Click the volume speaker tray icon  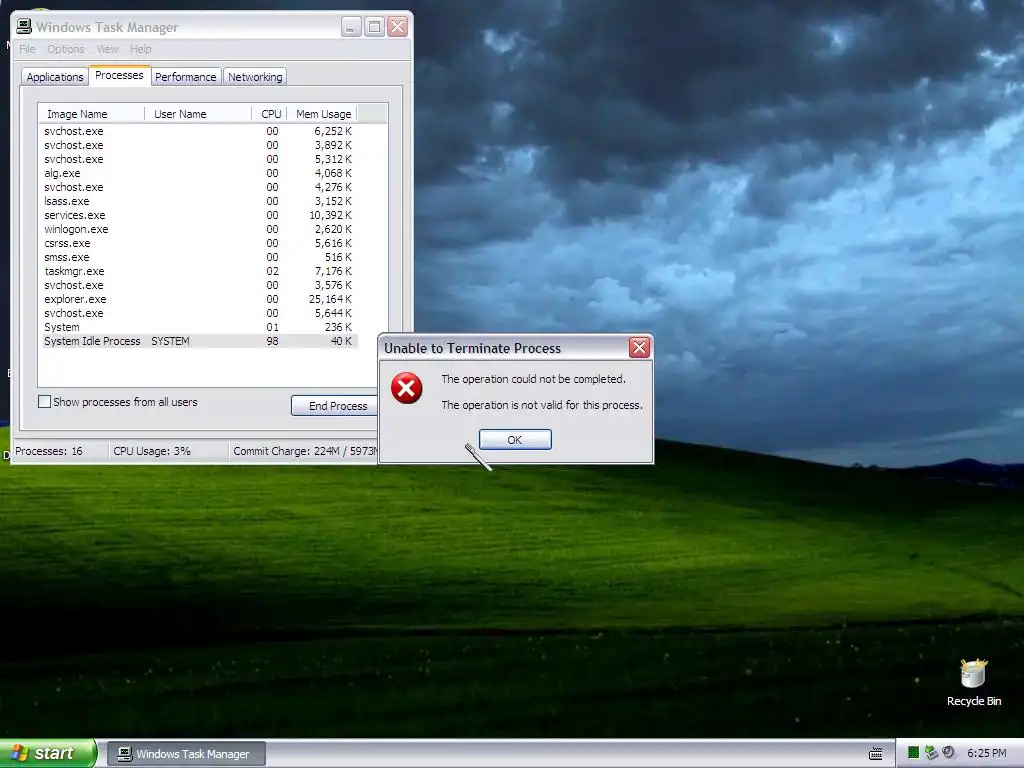coord(949,753)
